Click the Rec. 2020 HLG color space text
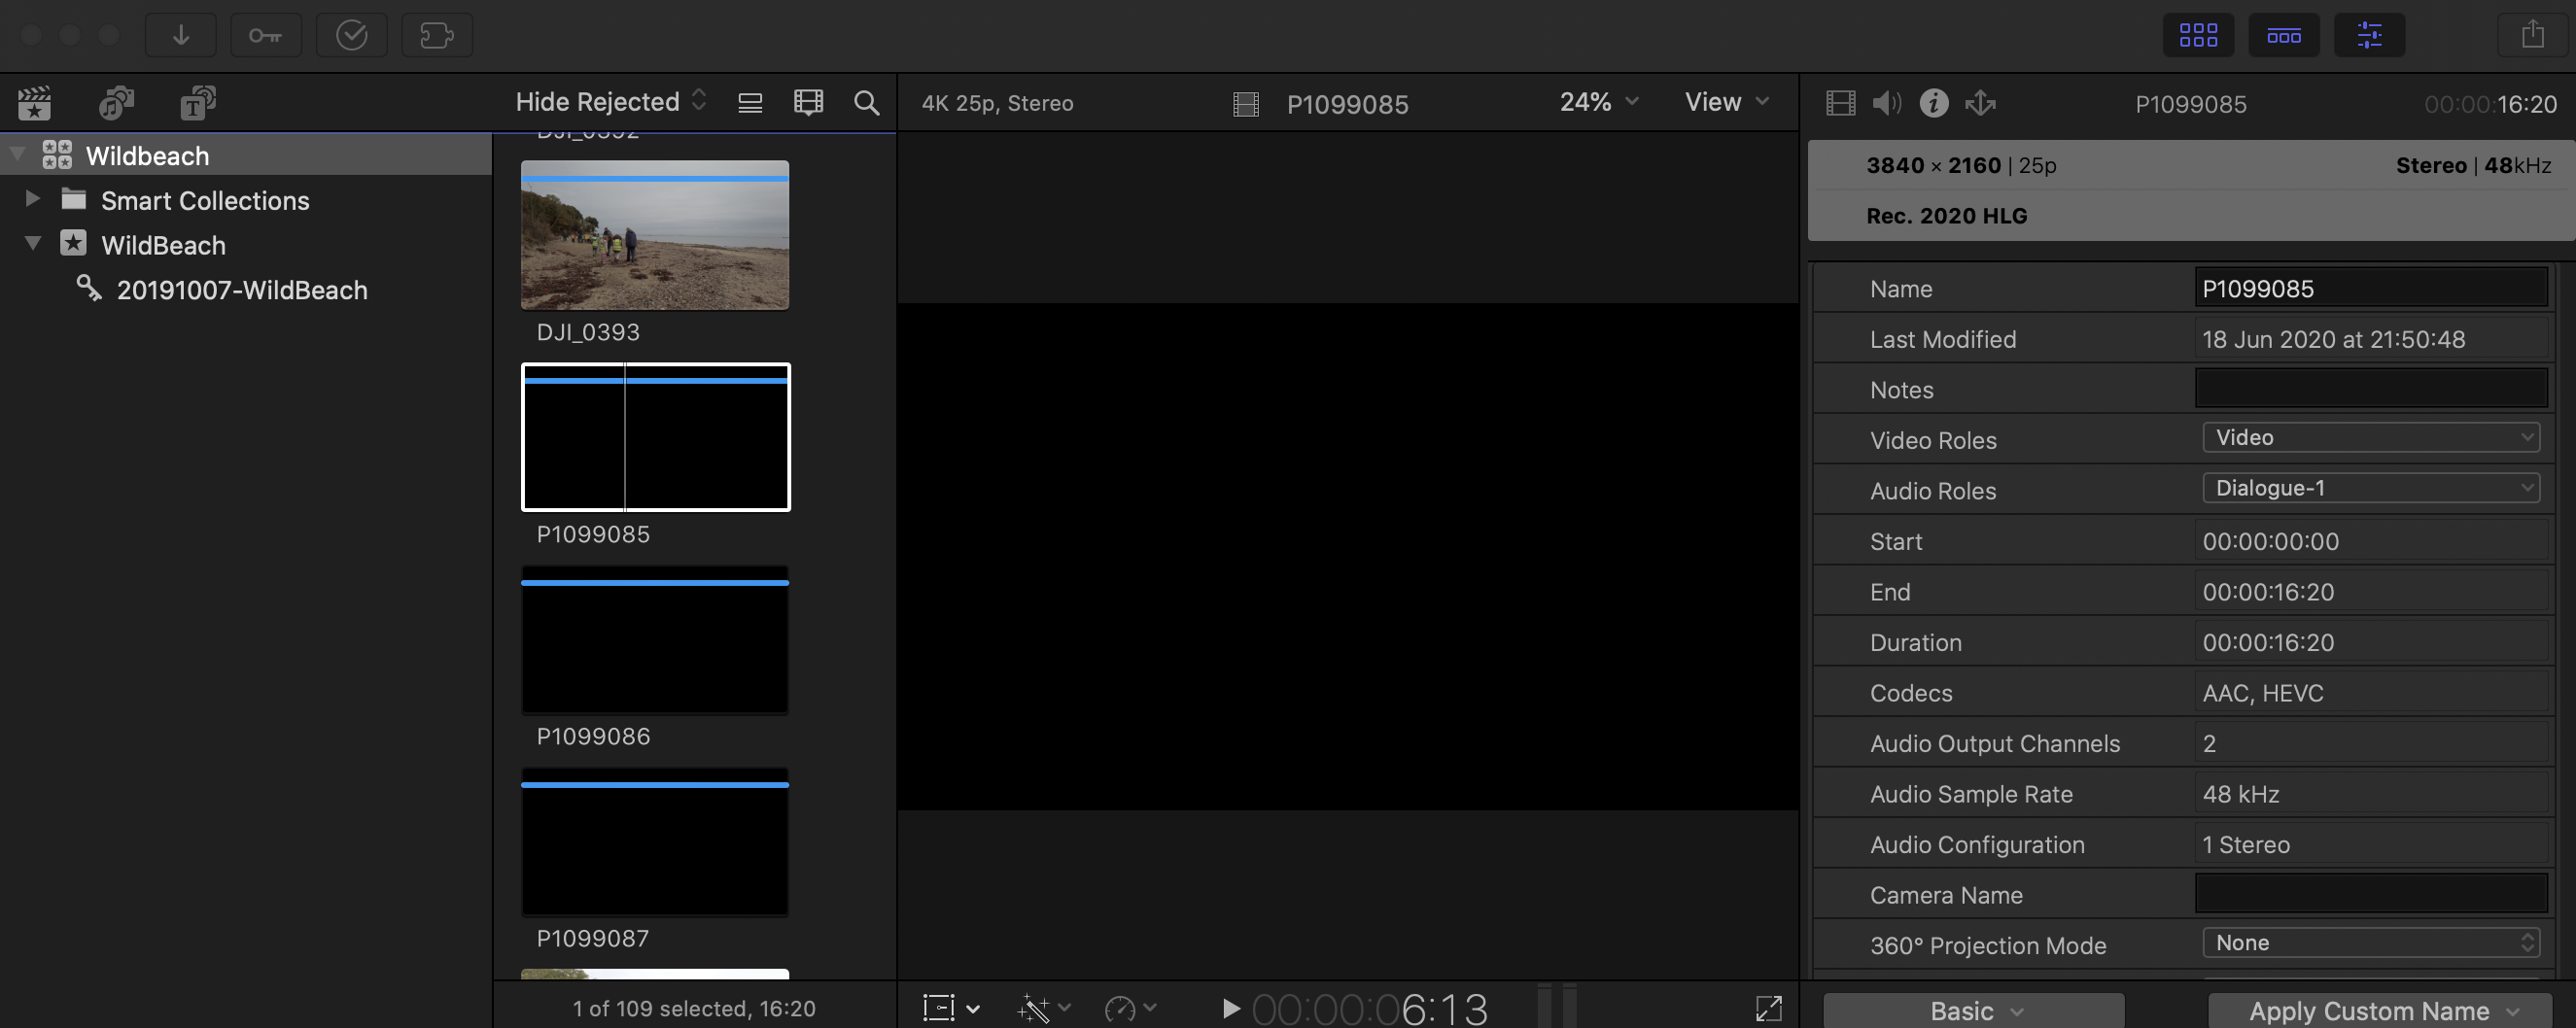Screen dimensions: 2576x1028 pos(1946,215)
